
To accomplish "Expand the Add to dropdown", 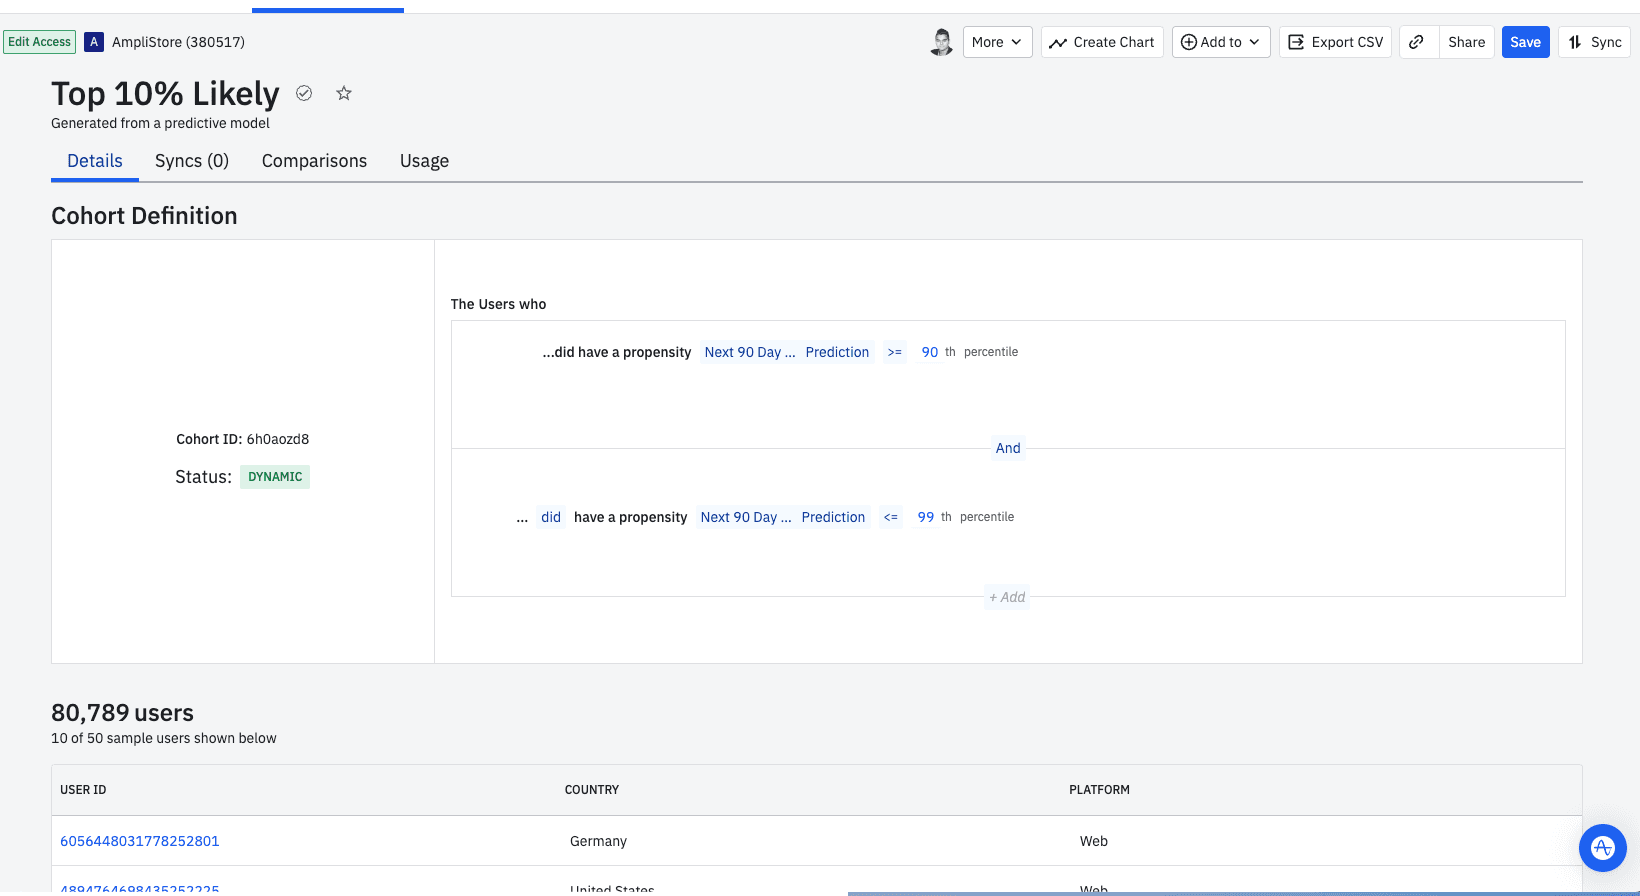I will tap(1221, 42).
